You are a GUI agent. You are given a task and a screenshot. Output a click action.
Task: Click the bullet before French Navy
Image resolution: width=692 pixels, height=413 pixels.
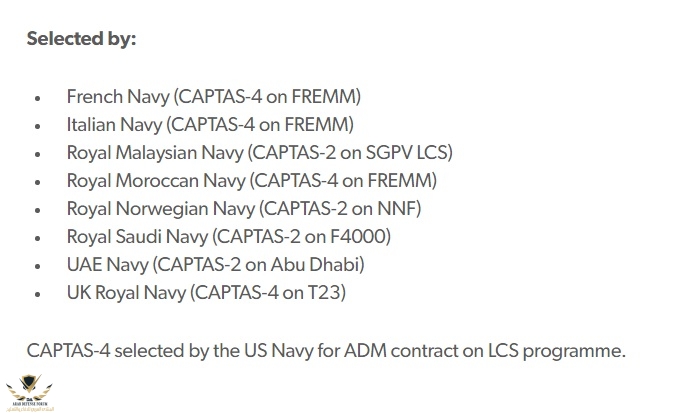point(38,98)
